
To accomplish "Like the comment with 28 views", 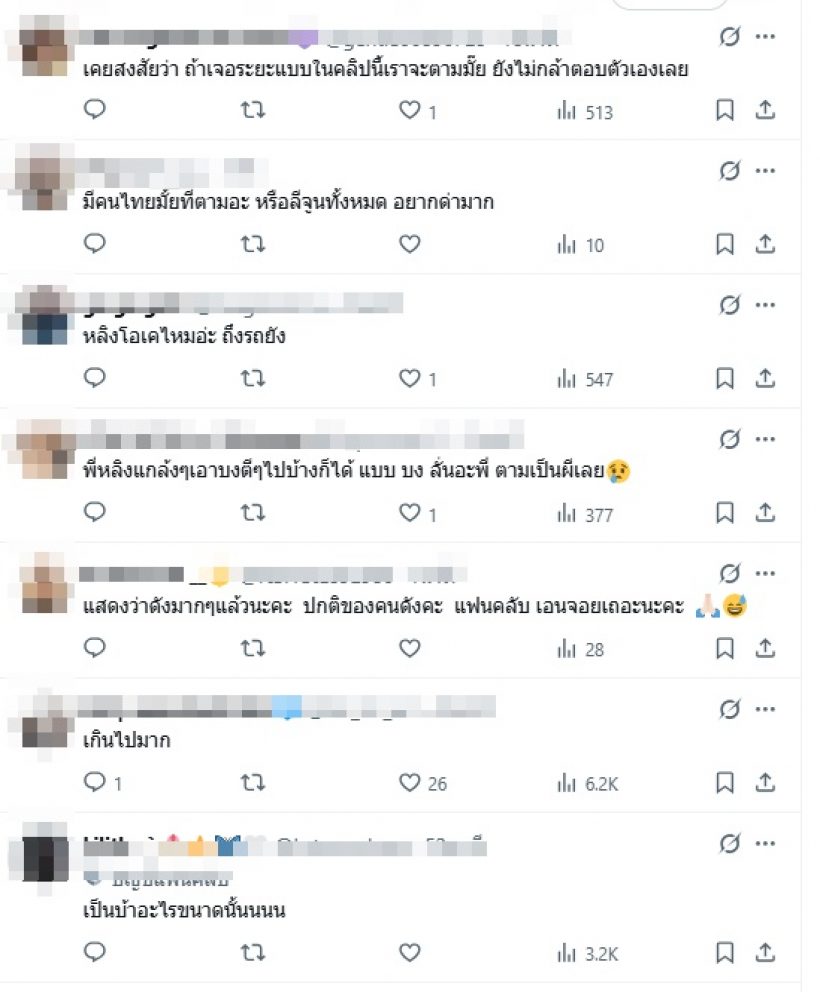I will point(409,648).
